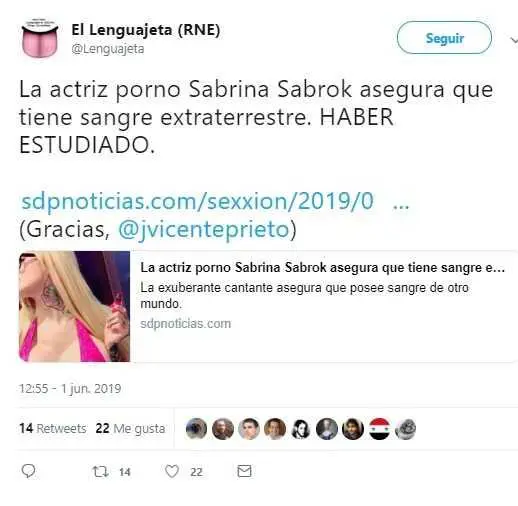518x506 pixels.
Task: Like the tweet with heart icon
Action: 172,471
